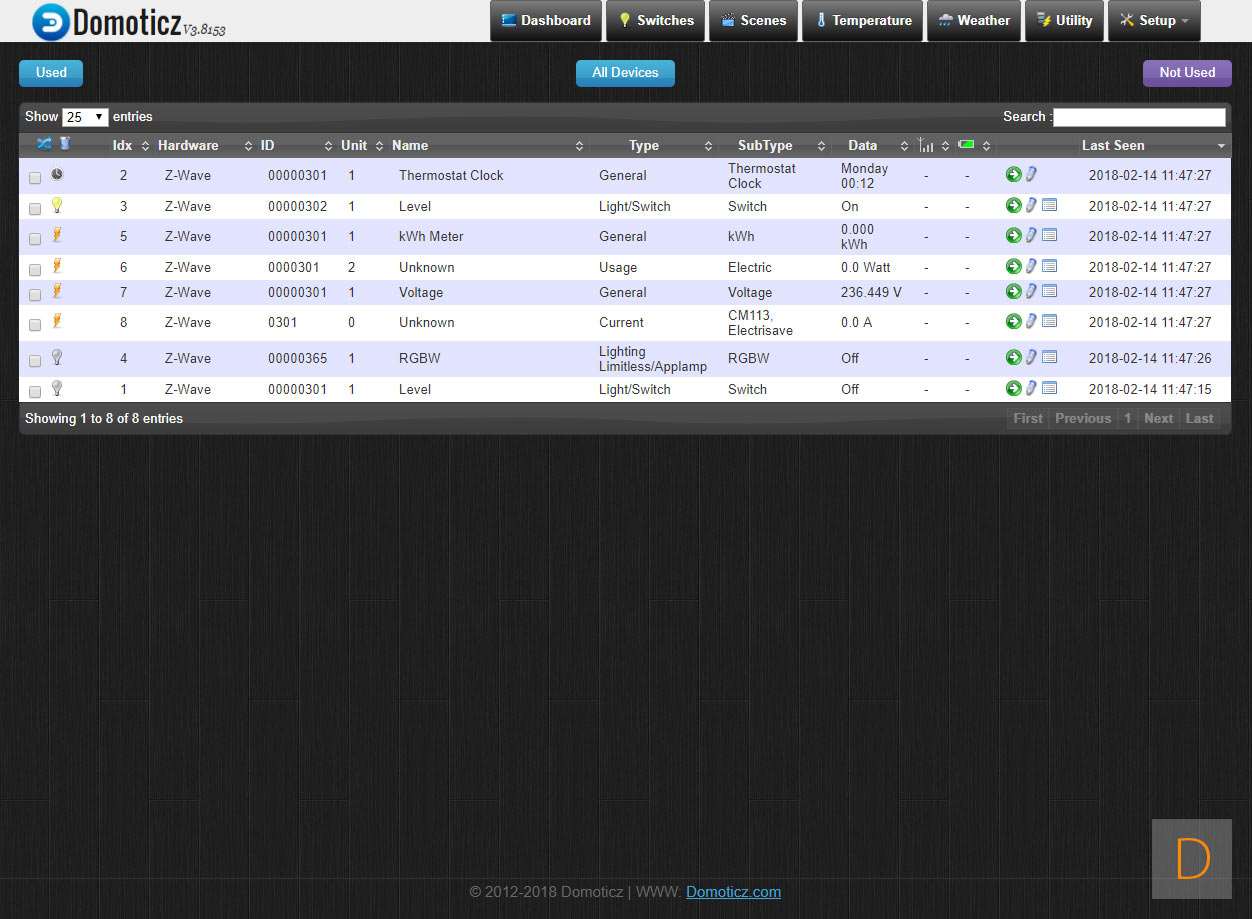Click into the Search input field
Image resolution: width=1252 pixels, height=919 pixels.
1138,117
